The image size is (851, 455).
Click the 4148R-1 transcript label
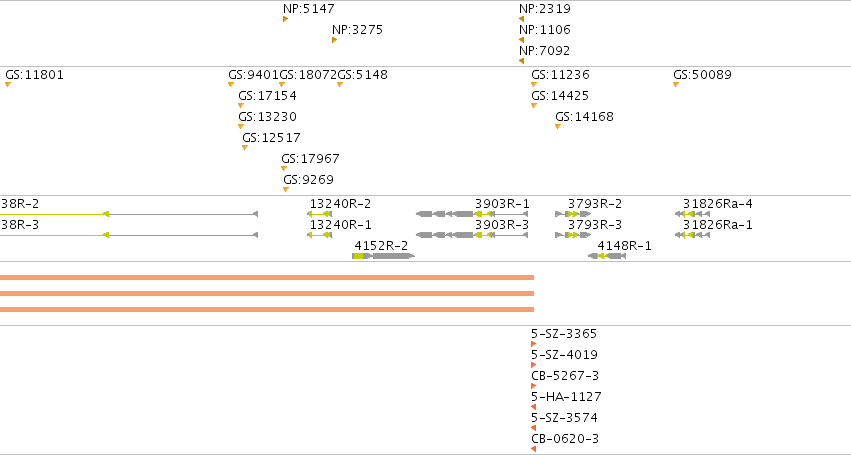(625, 246)
